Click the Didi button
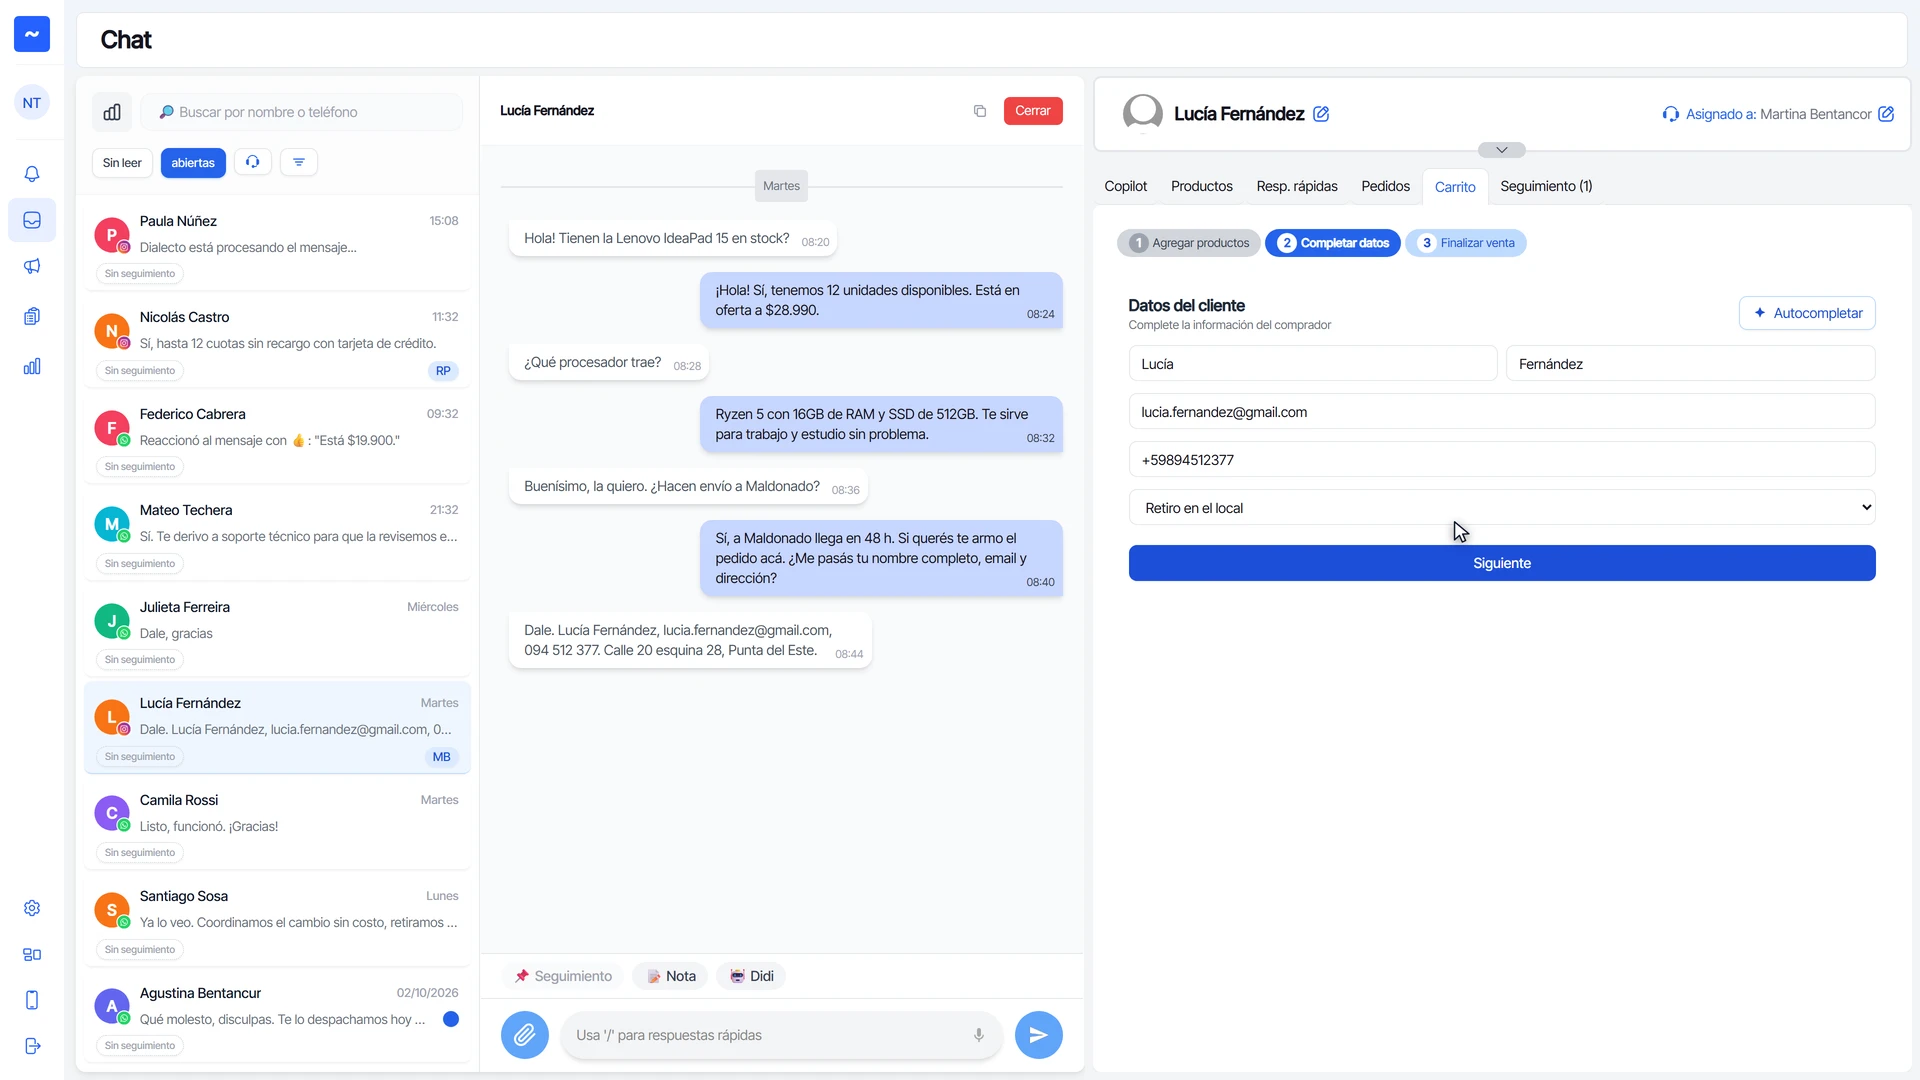This screenshot has height=1080, width=1920. [x=751, y=976]
